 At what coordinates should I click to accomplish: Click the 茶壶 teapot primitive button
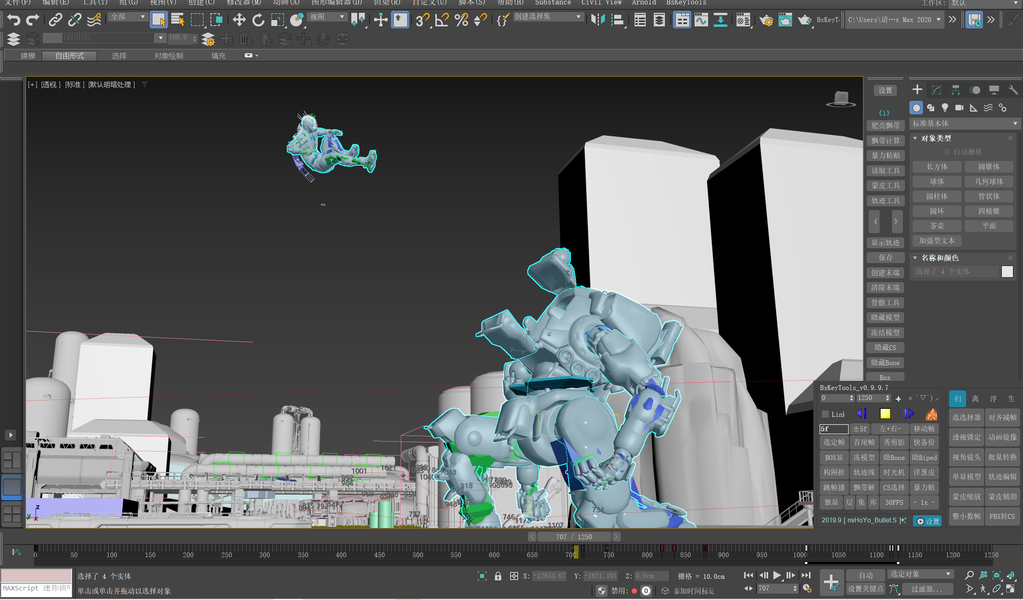[937, 226]
